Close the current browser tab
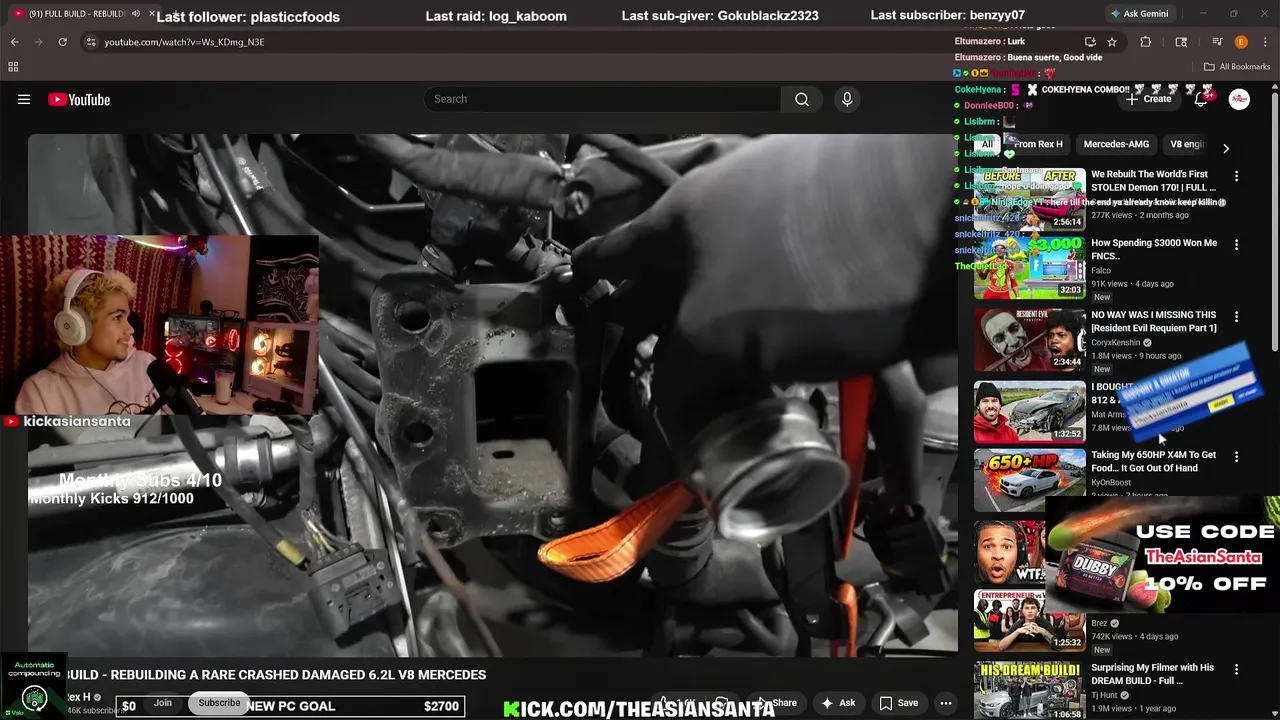Image resolution: width=1280 pixels, height=720 pixels. tap(153, 14)
